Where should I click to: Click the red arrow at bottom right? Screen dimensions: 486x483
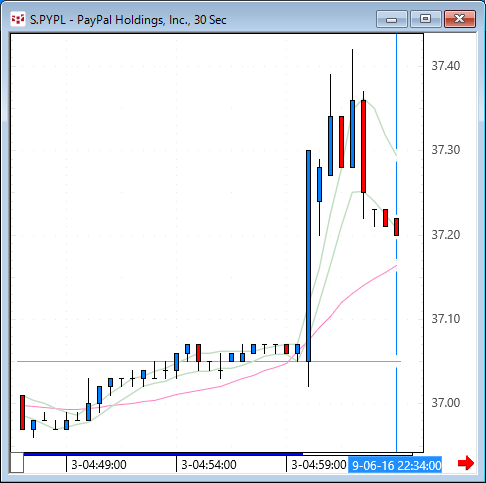pyautogui.click(x=466, y=463)
